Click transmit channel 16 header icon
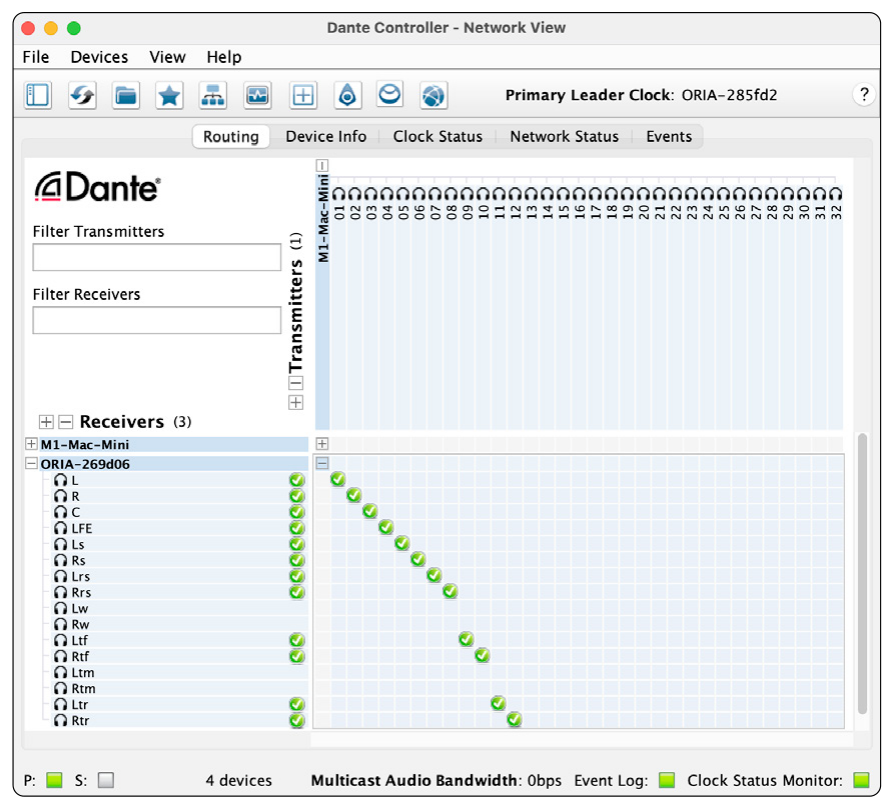This screenshot has height=809, width=894. 579,194
